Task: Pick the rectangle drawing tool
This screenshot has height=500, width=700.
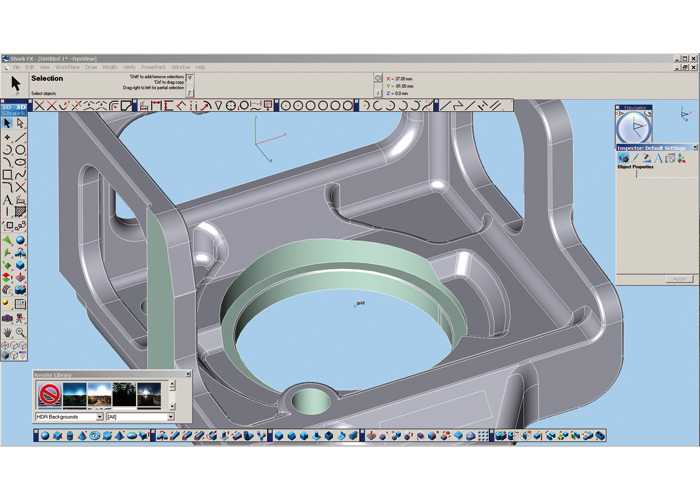Action: click(7, 175)
